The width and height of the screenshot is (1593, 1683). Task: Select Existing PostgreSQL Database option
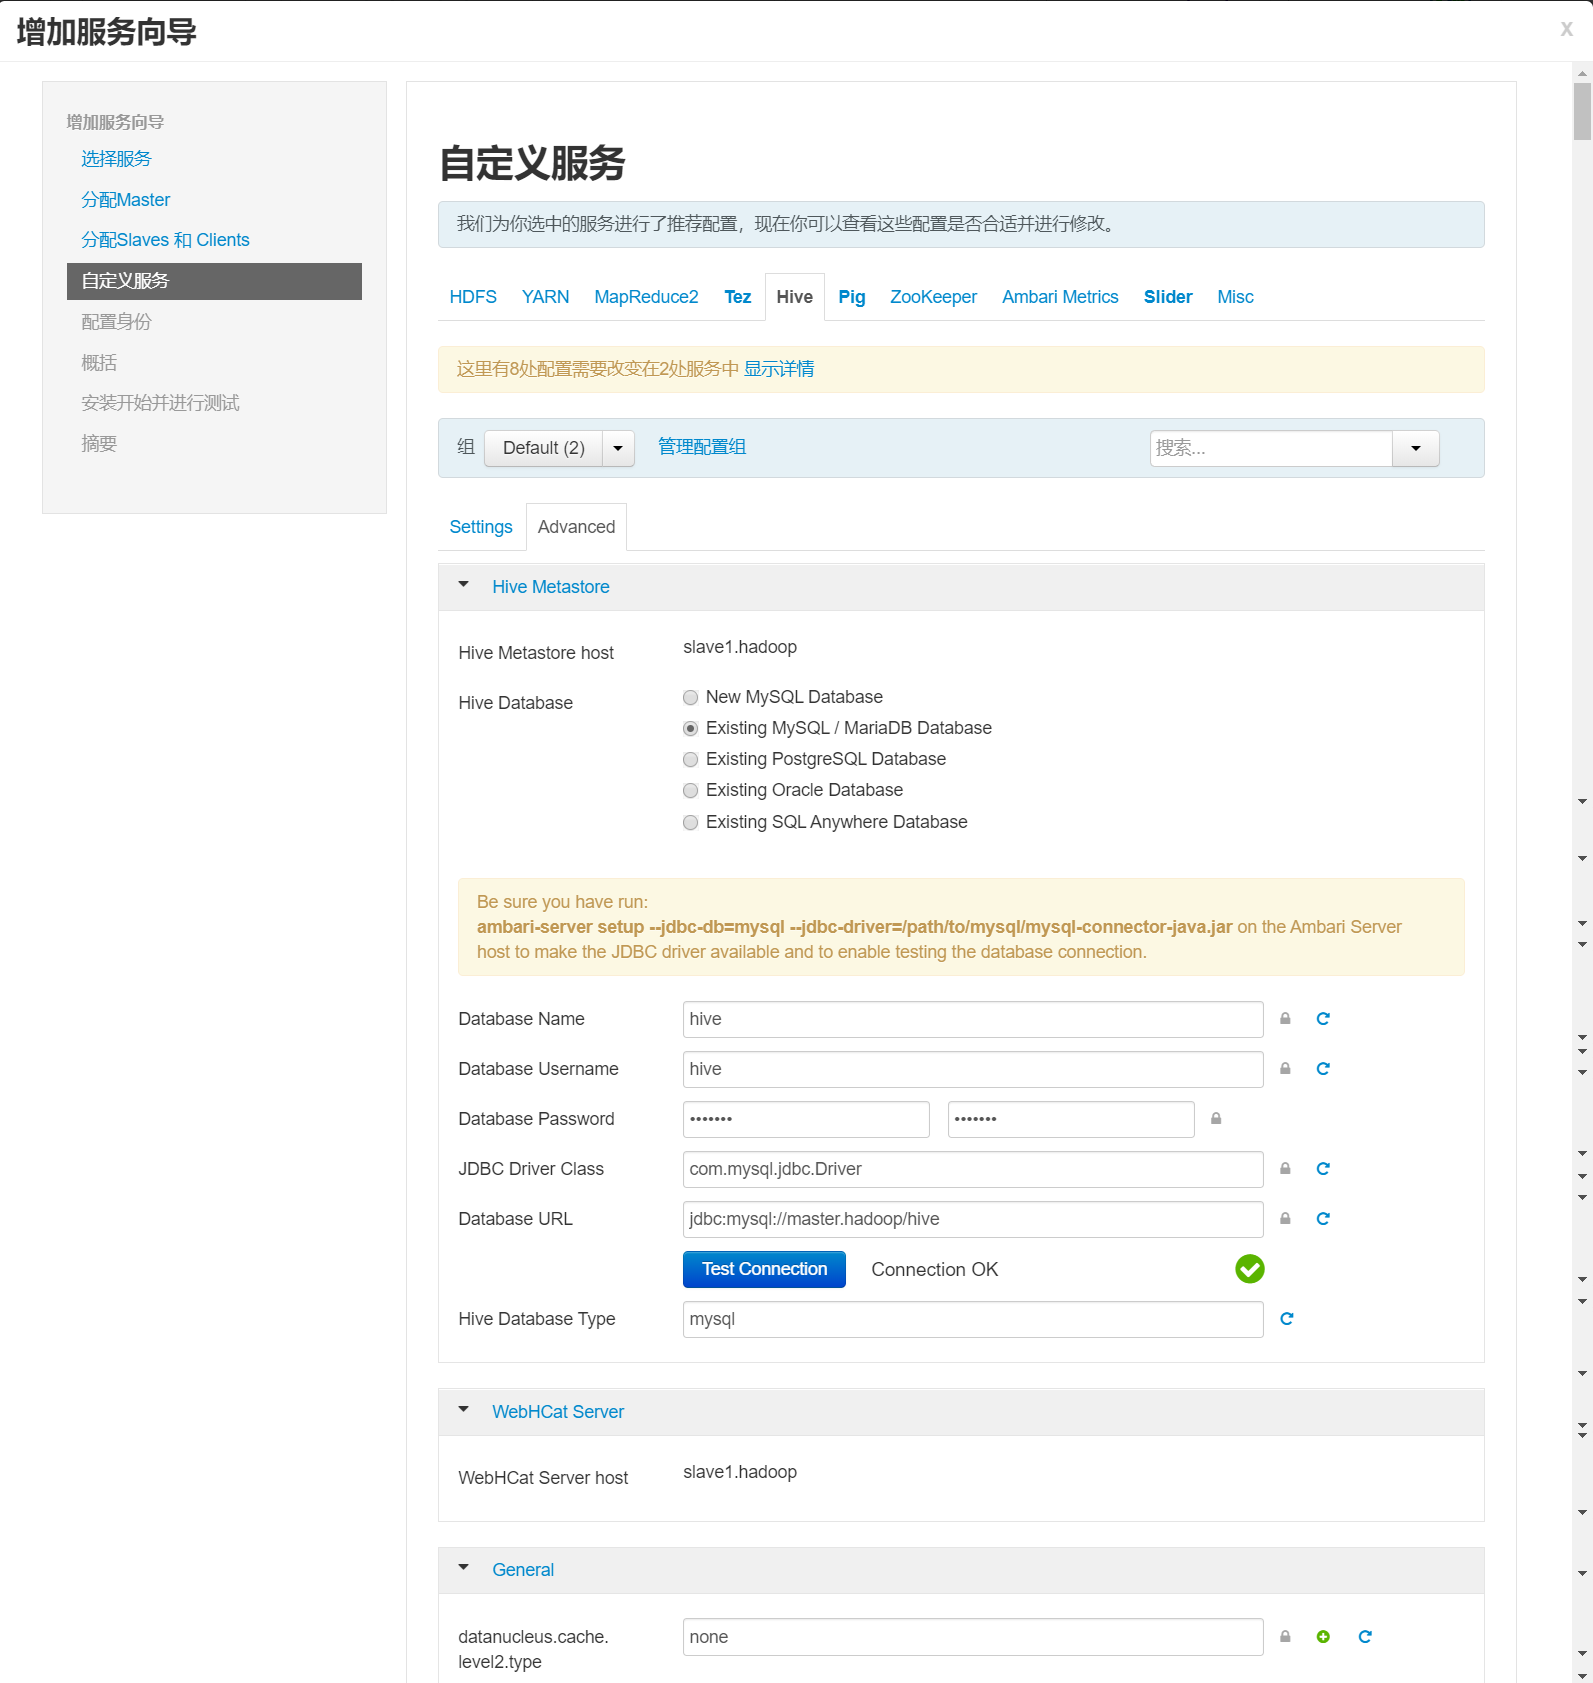(x=690, y=759)
